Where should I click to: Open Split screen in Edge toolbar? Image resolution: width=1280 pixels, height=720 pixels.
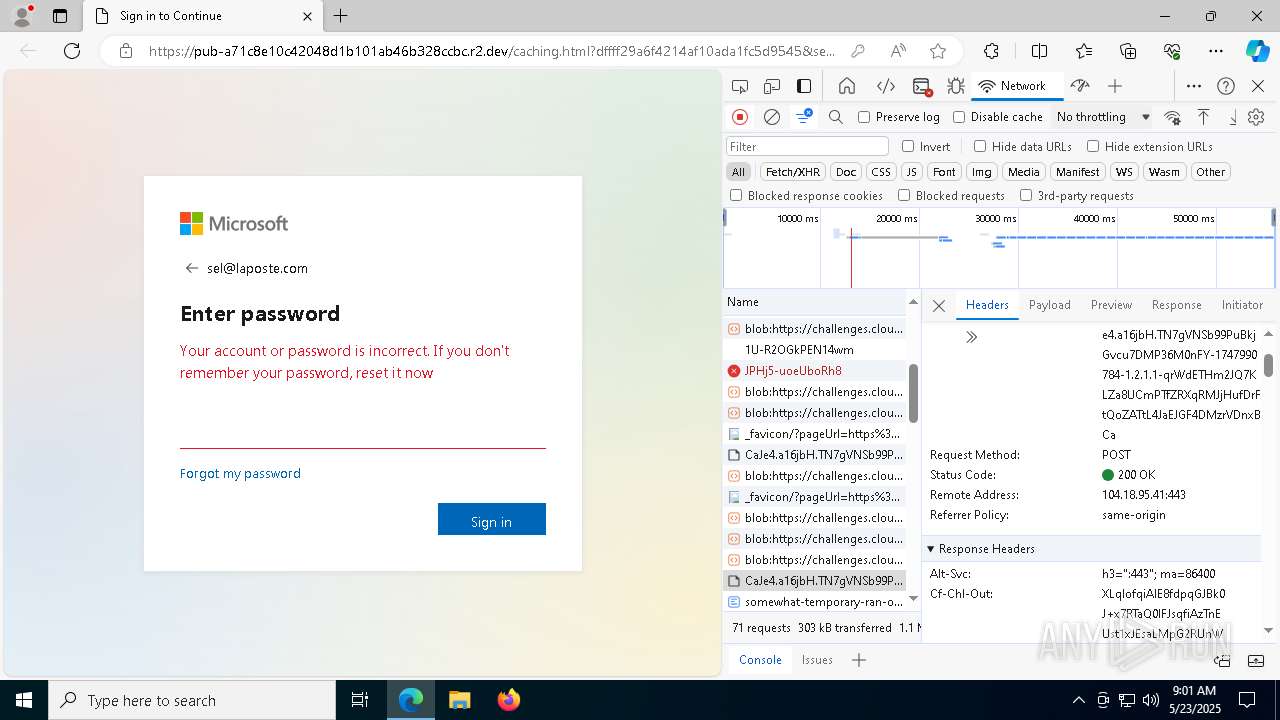[1039, 51]
